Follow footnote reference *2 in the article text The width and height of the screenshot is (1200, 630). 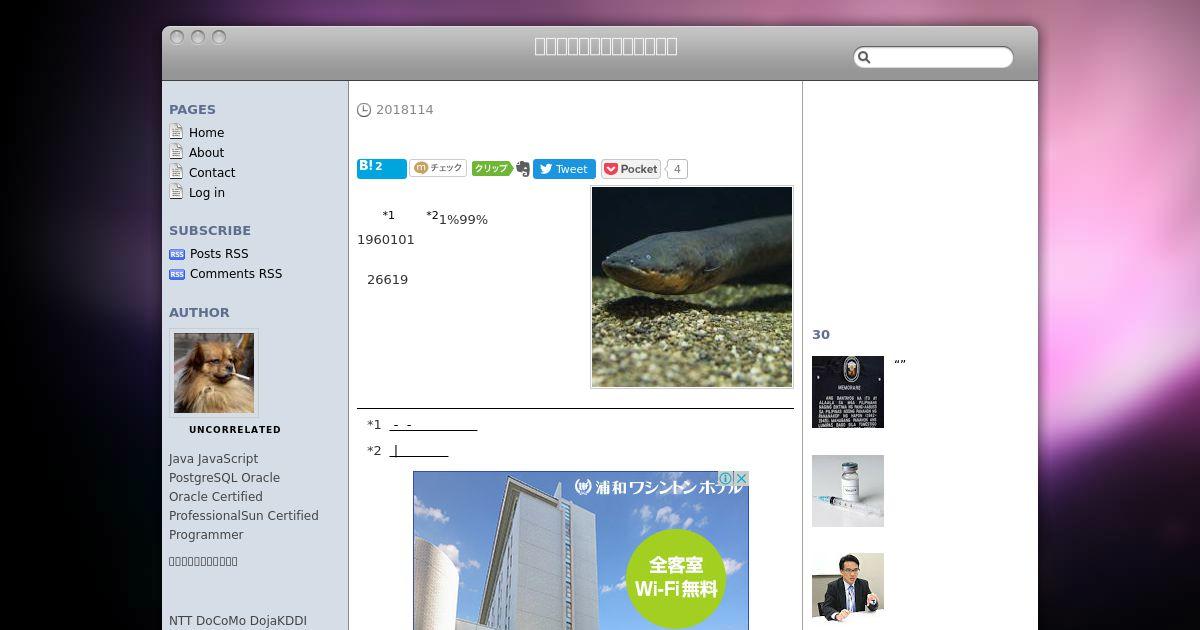432,215
